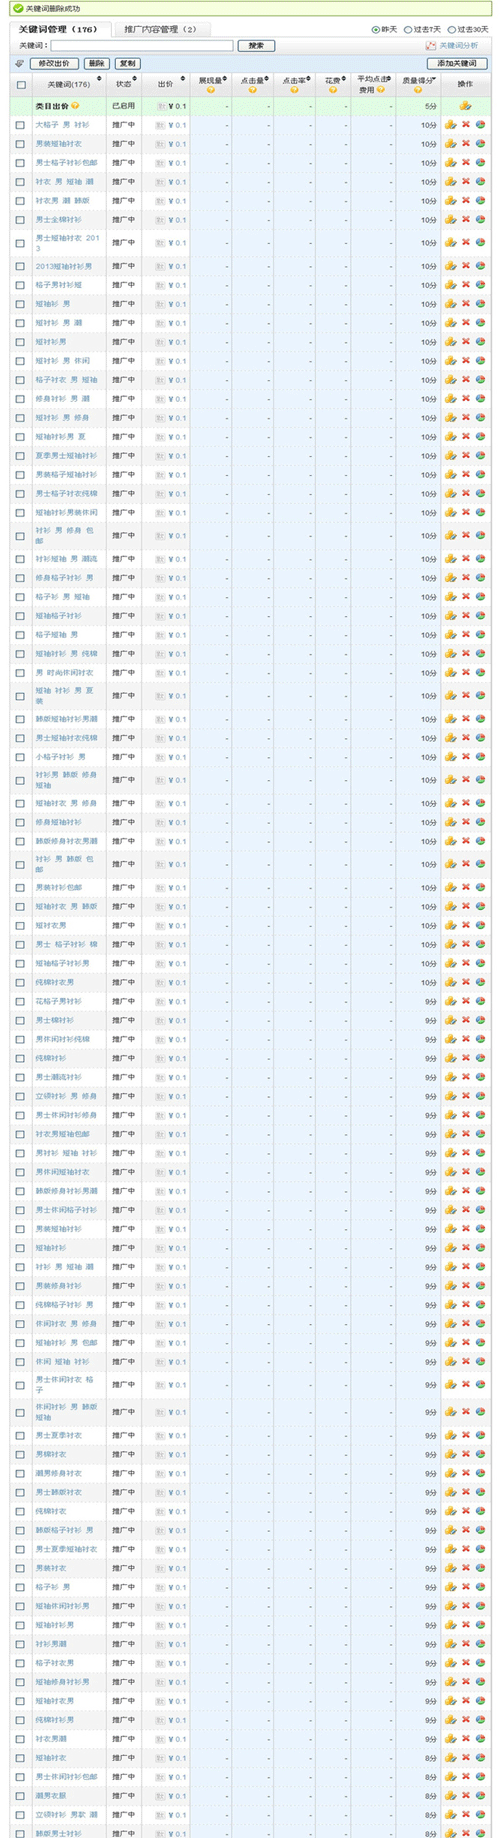The width and height of the screenshot is (500, 1838).
Task: Open the pie chart icon for 男装短袖衬衣
Action: tap(480, 144)
